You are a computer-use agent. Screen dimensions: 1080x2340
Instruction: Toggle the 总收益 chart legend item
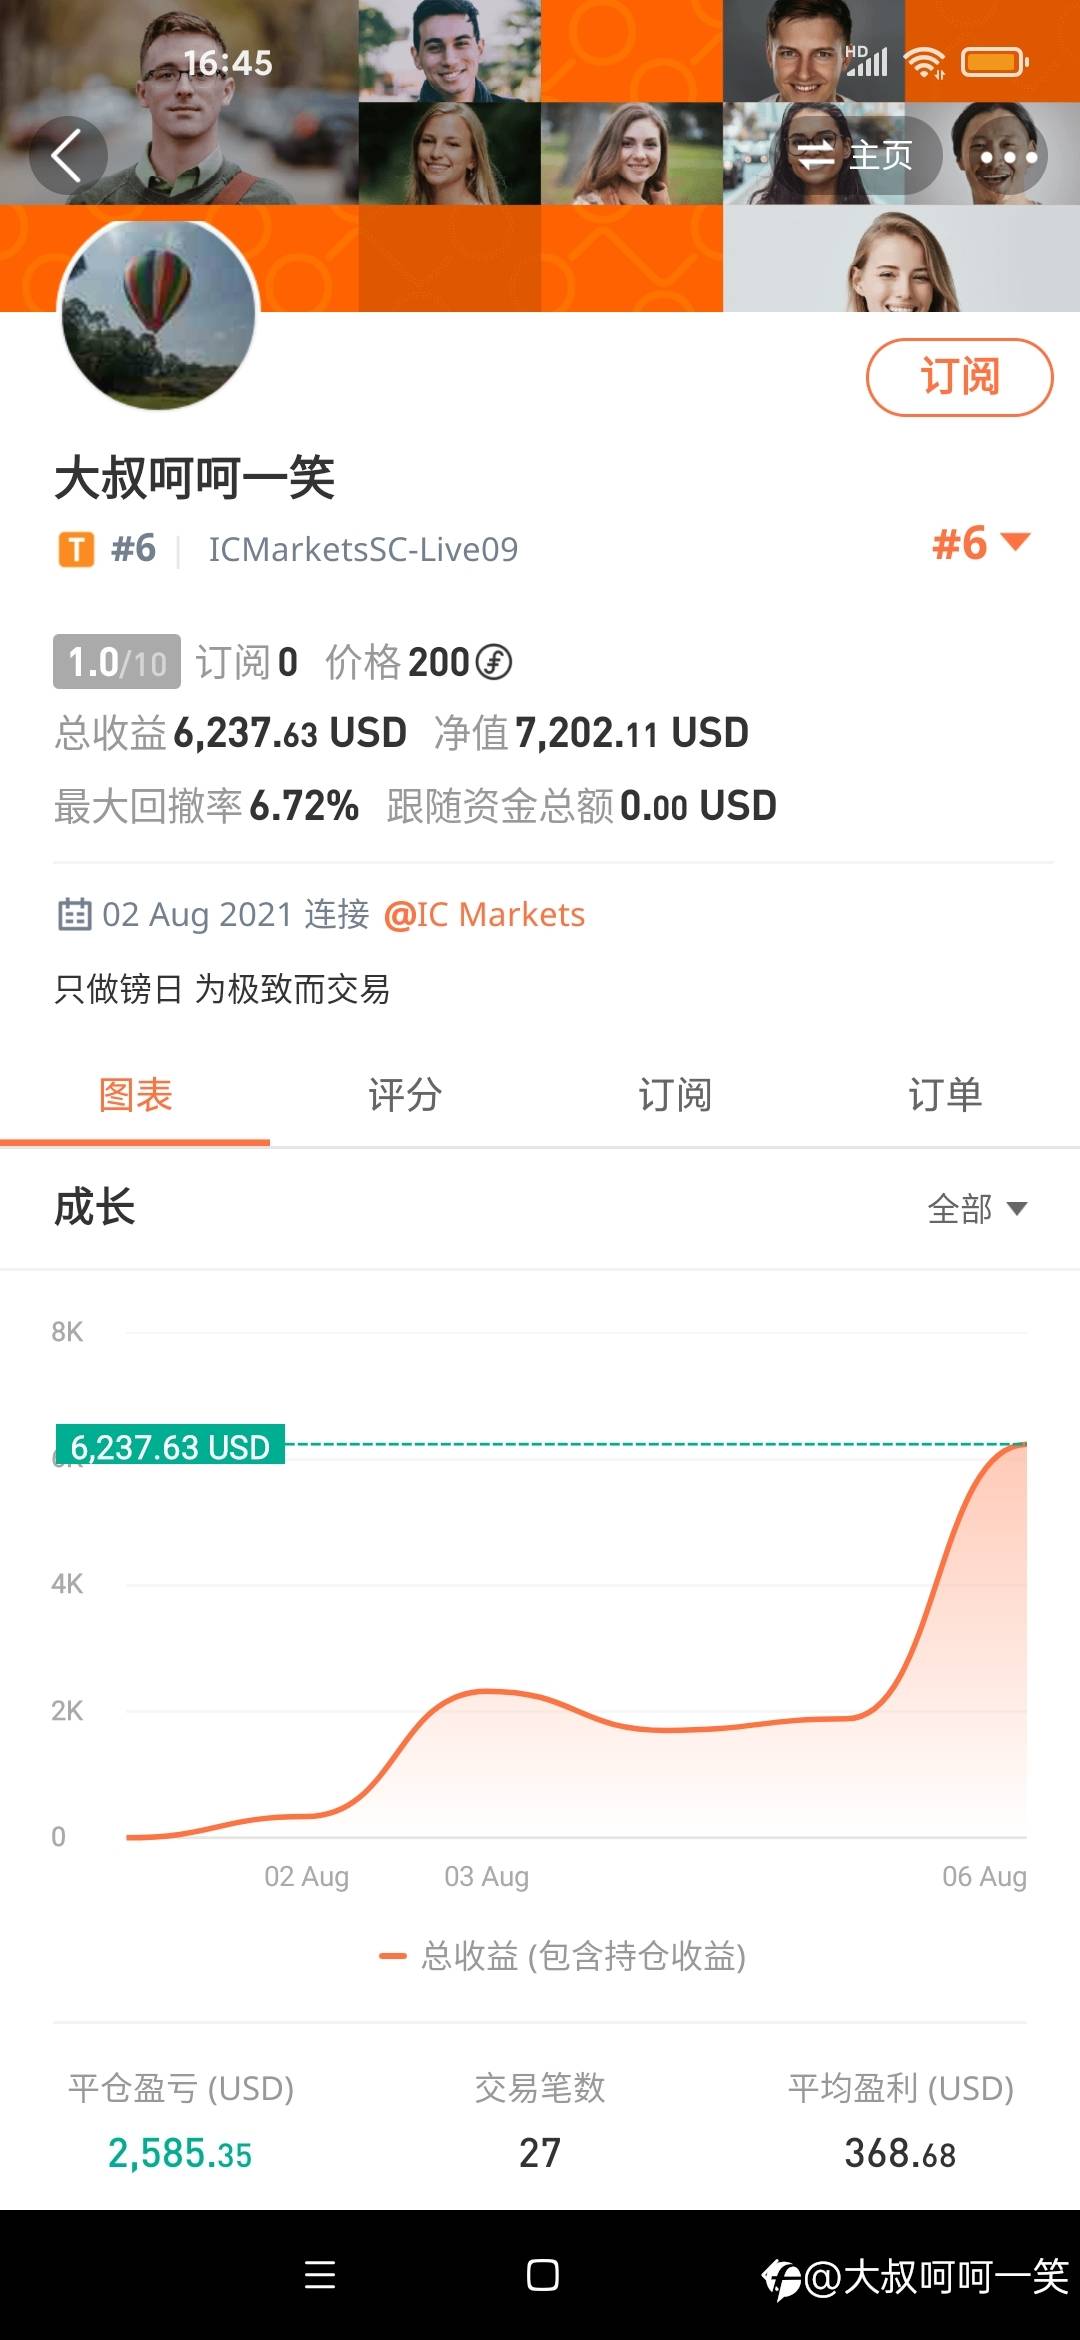[x=563, y=1955]
